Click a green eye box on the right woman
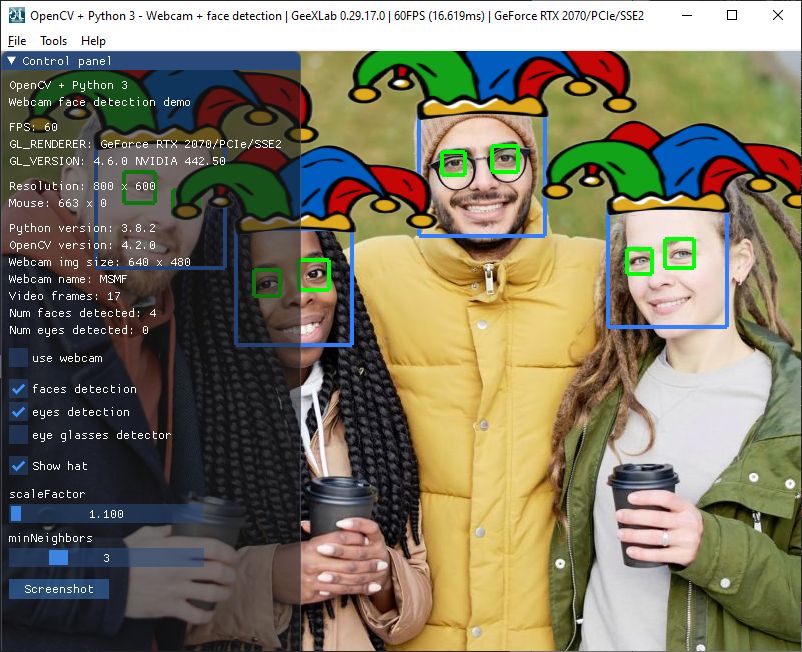802x652 pixels. click(x=680, y=254)
